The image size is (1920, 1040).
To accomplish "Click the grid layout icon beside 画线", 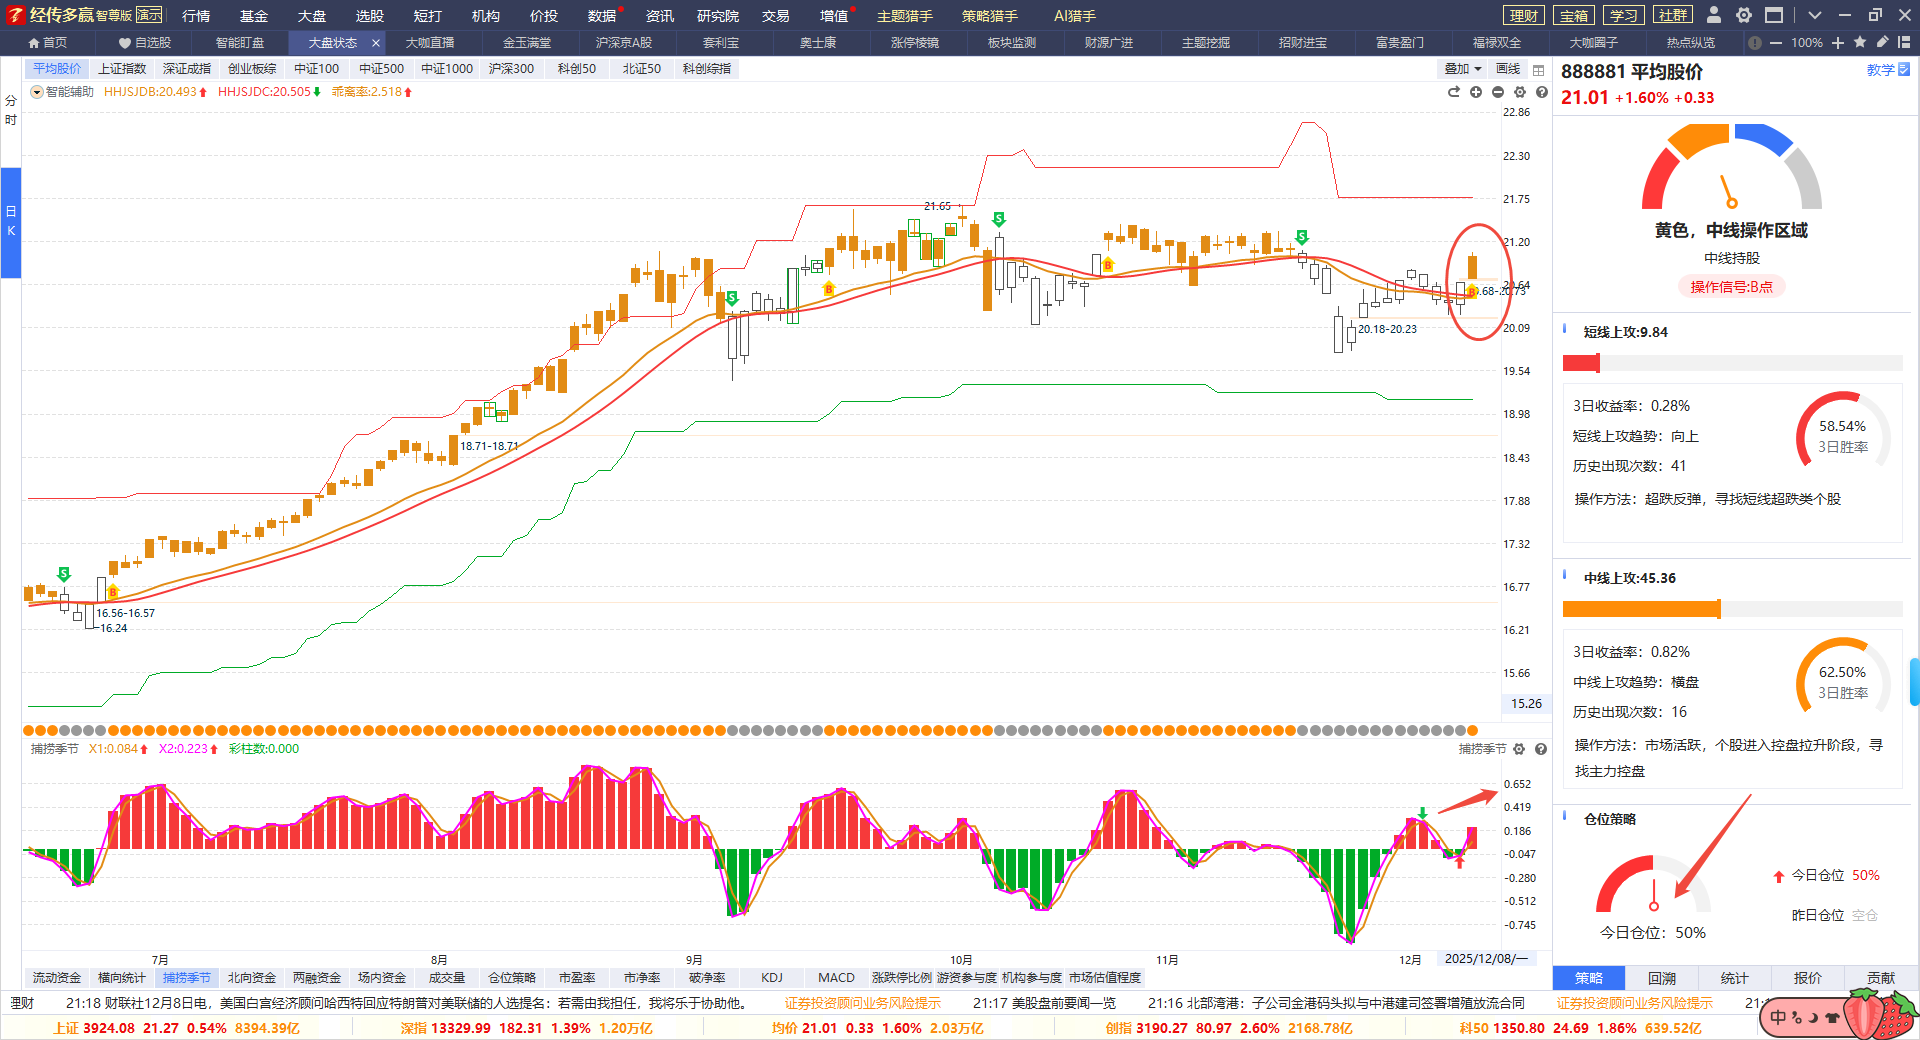I will pyautogui.click(x=1539, y=70).
